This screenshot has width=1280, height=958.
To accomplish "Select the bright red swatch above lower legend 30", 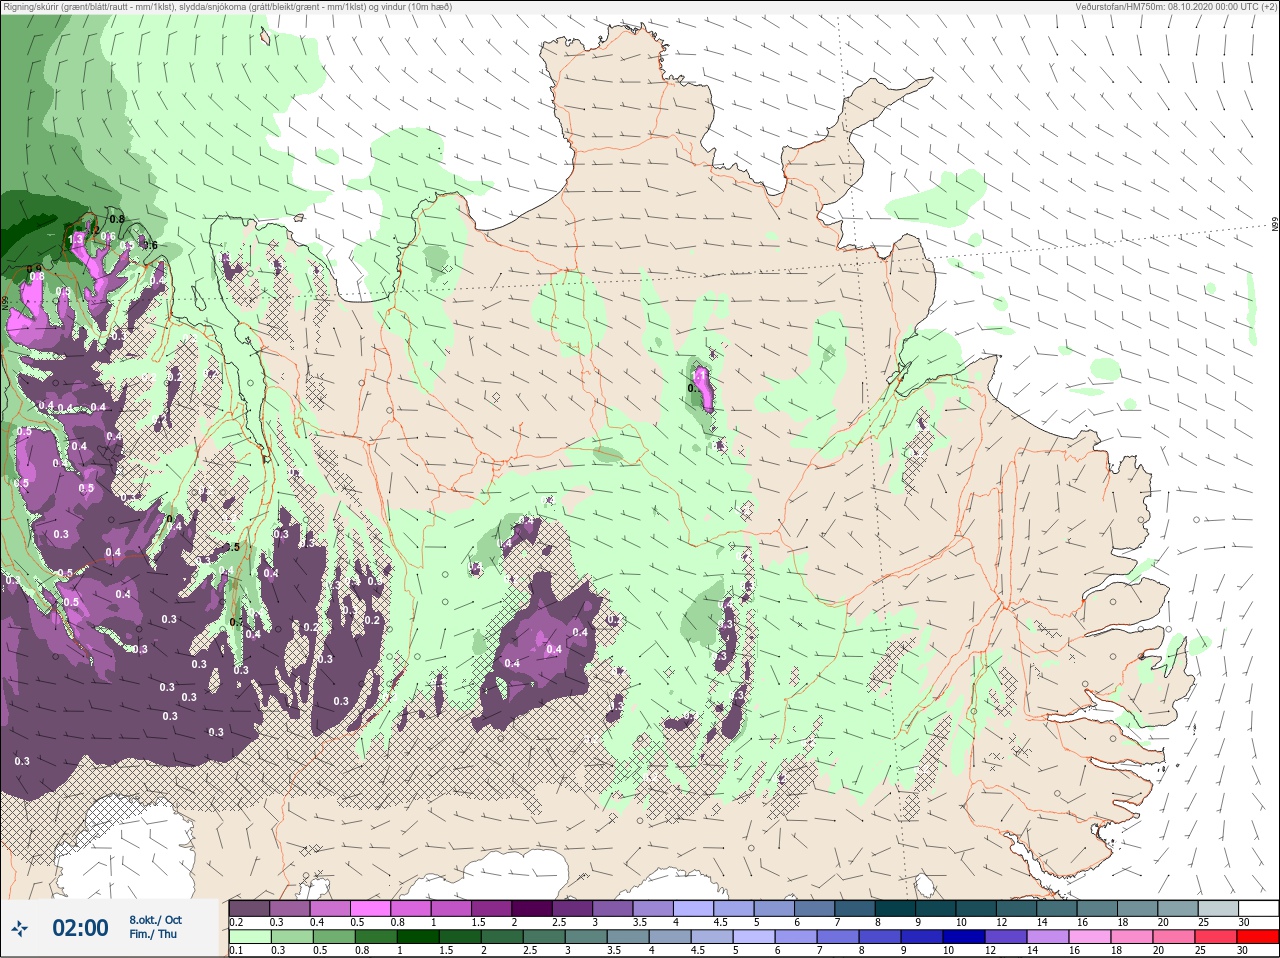I will (1257, 937).
